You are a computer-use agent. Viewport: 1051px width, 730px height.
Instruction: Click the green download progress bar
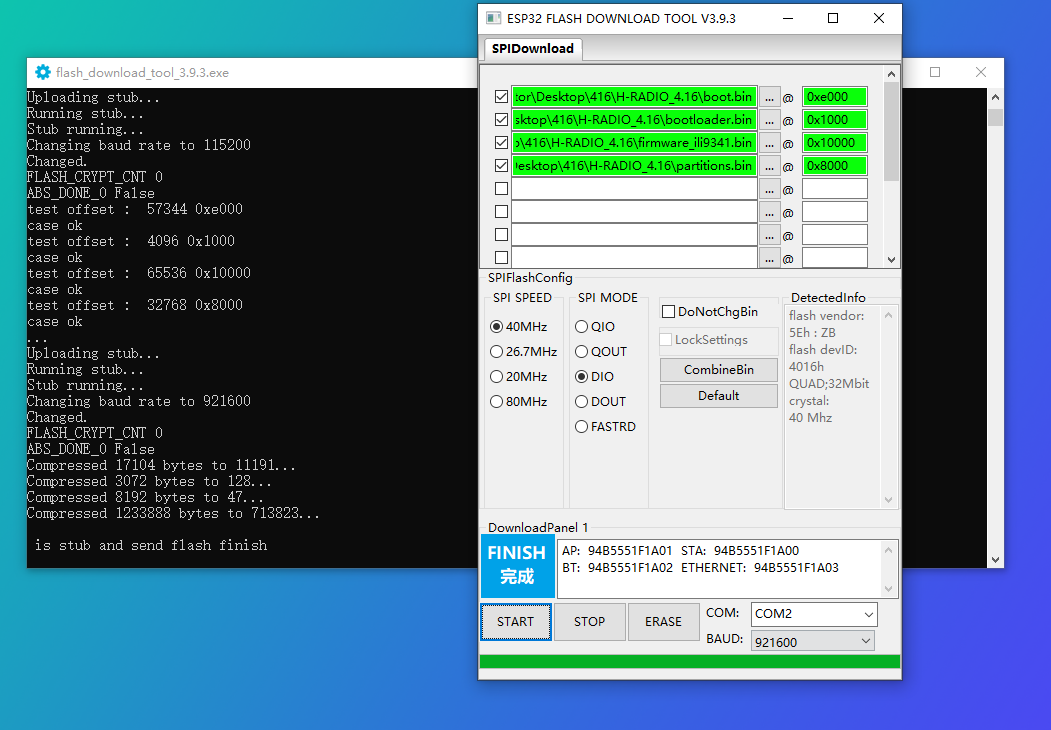click(x=690, y=662)
